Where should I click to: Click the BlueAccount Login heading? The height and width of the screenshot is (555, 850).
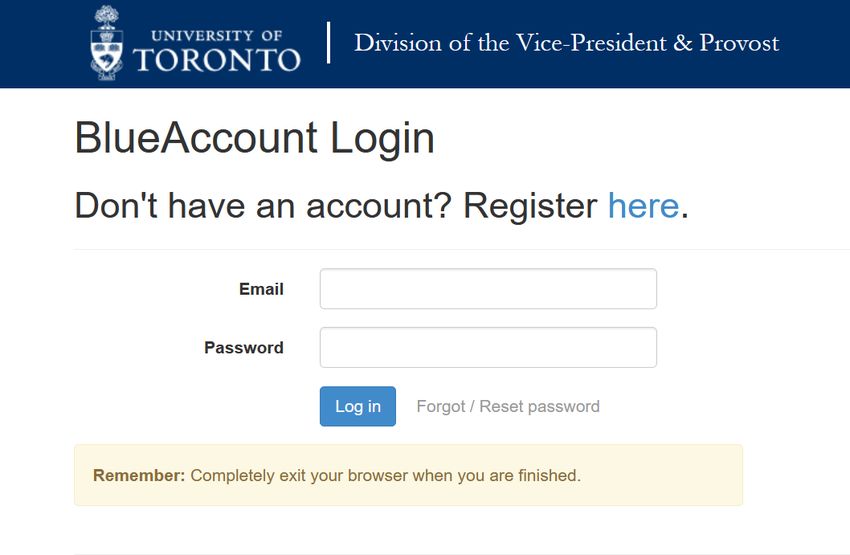coord(254,138)
